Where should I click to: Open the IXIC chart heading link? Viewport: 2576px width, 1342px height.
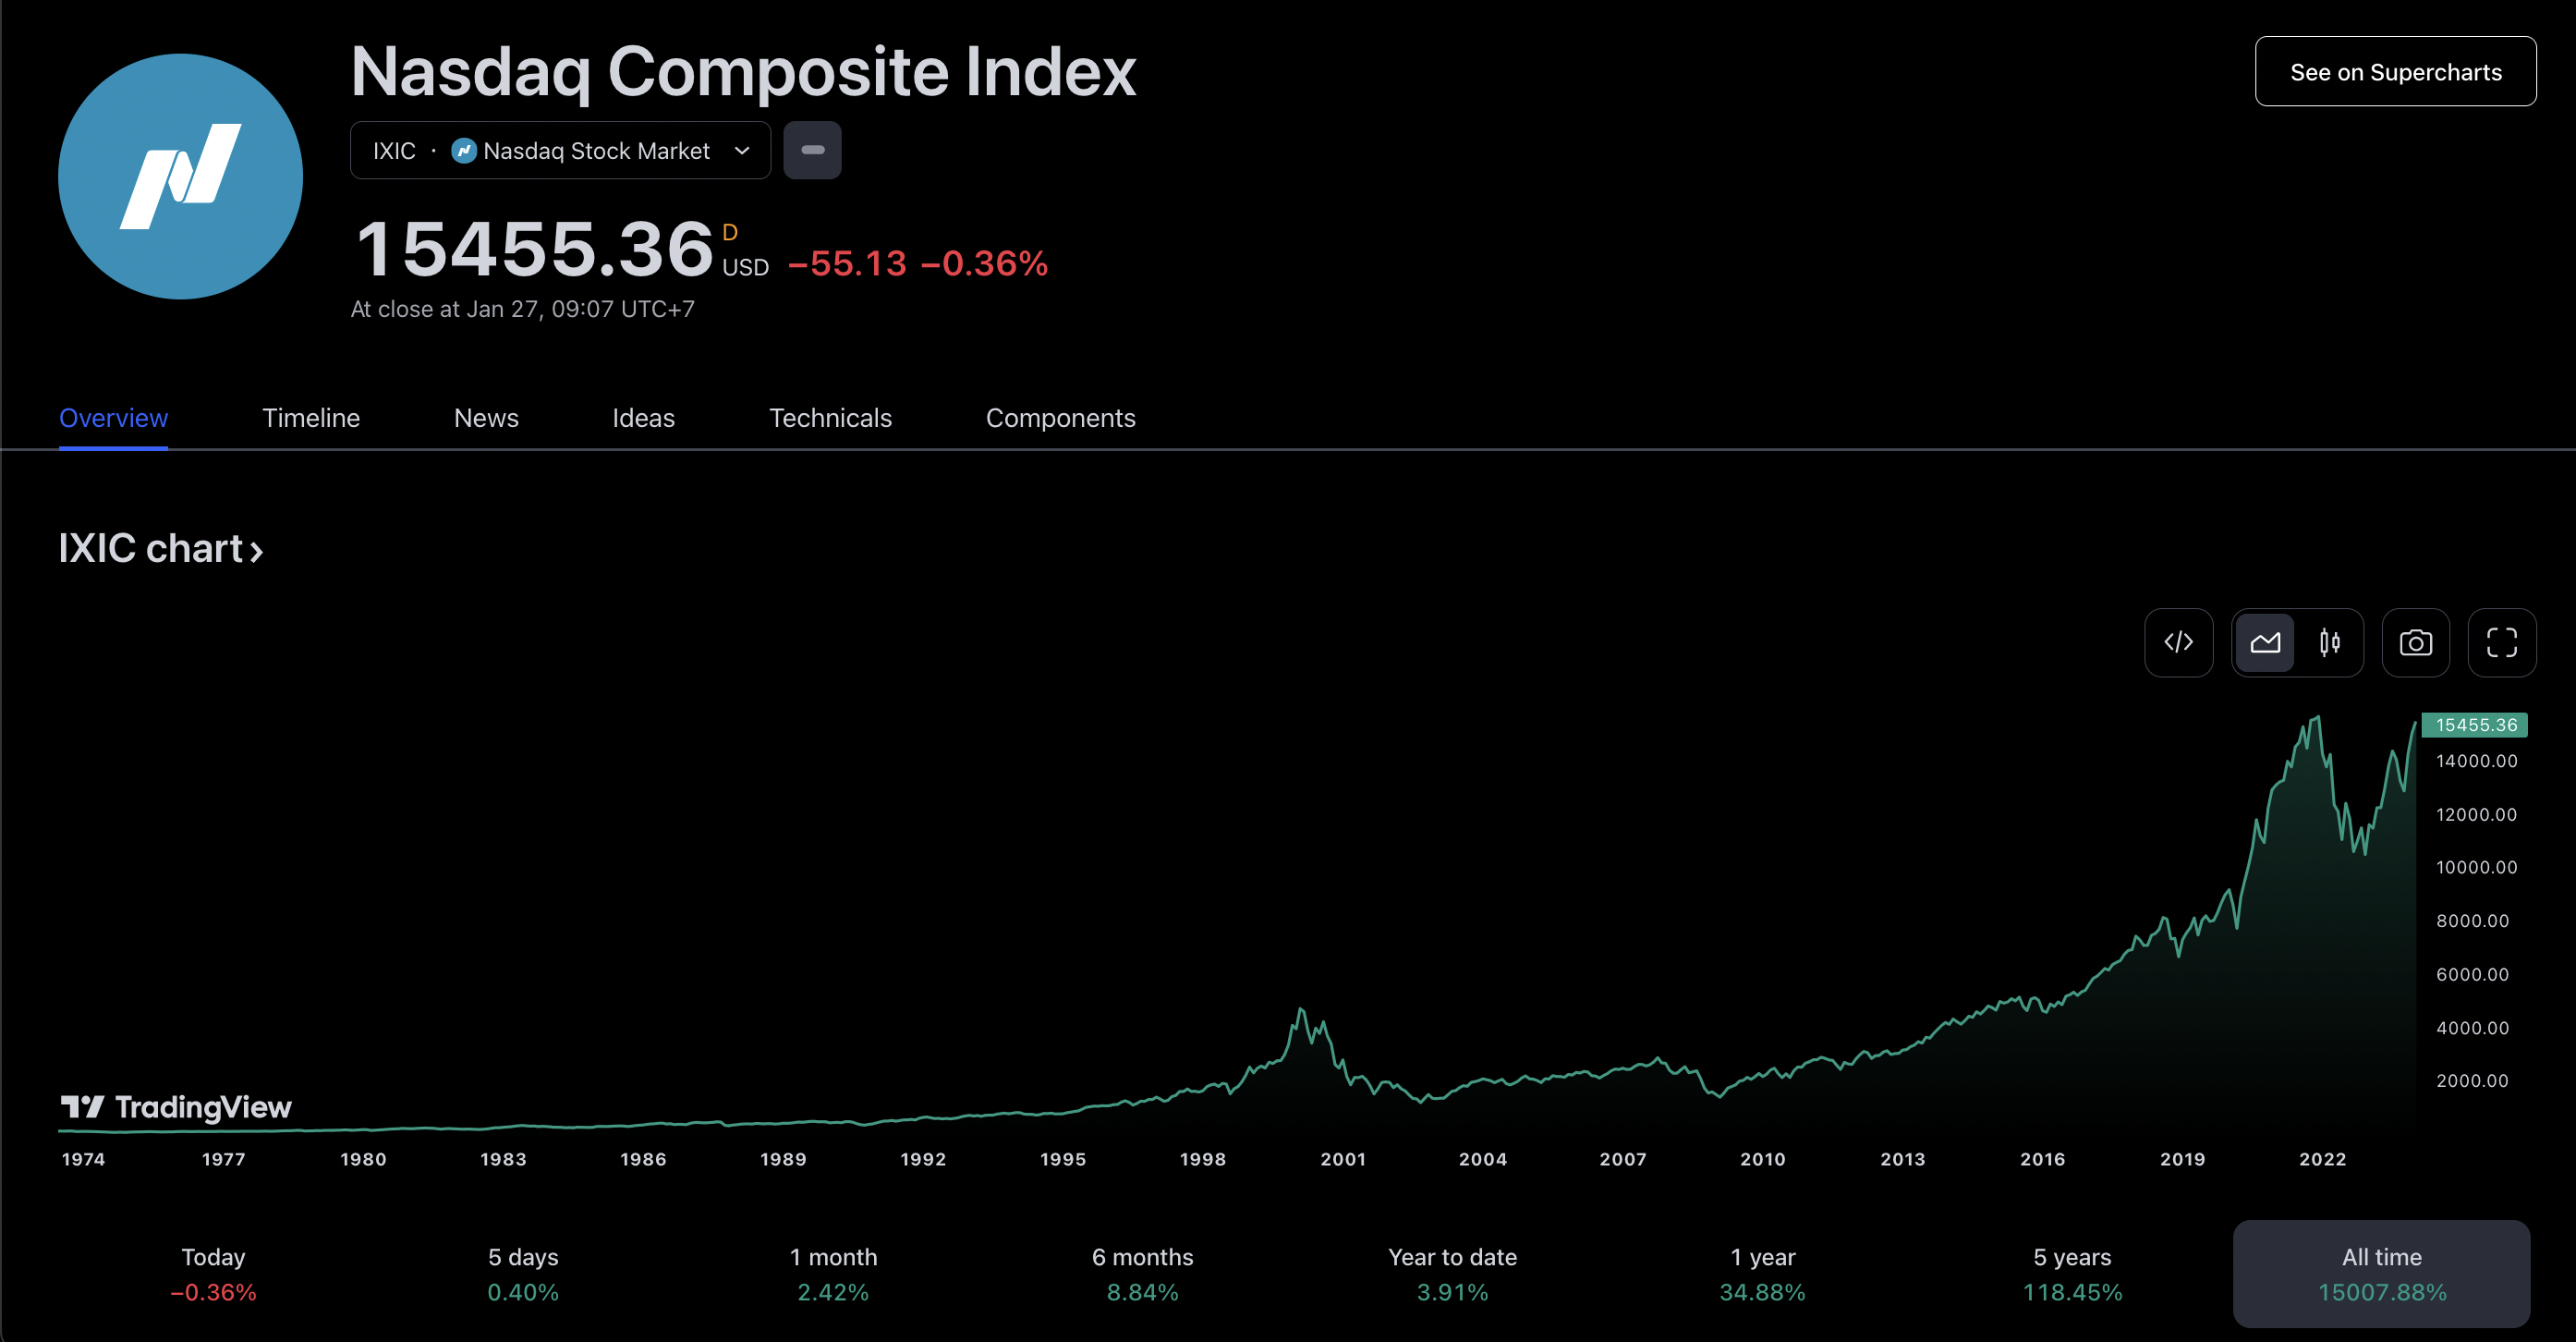click(161, 548)
